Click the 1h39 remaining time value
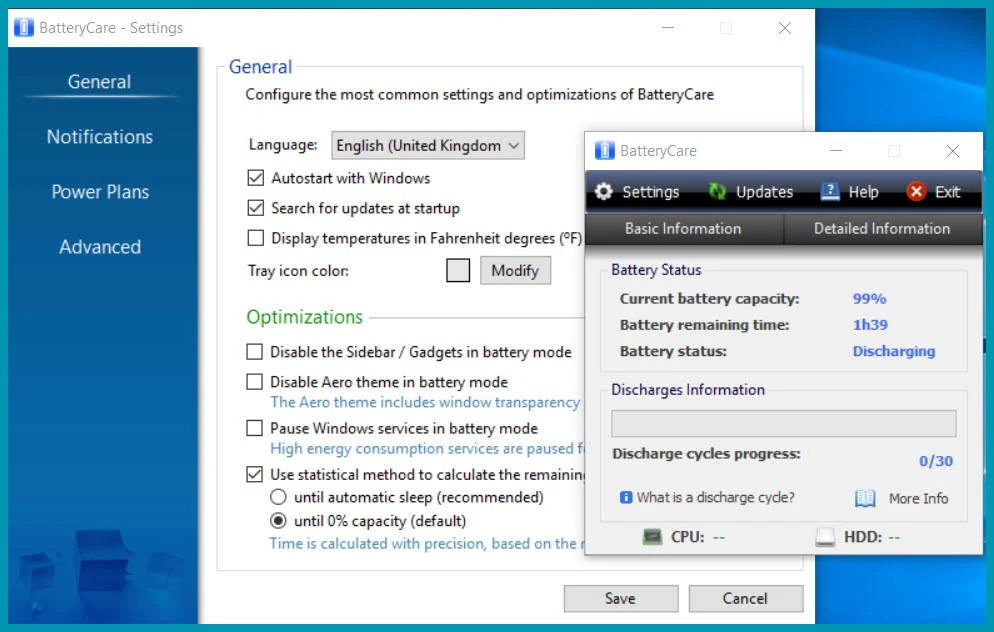Viewport: 994px width, 632px height. click(870, 325)
